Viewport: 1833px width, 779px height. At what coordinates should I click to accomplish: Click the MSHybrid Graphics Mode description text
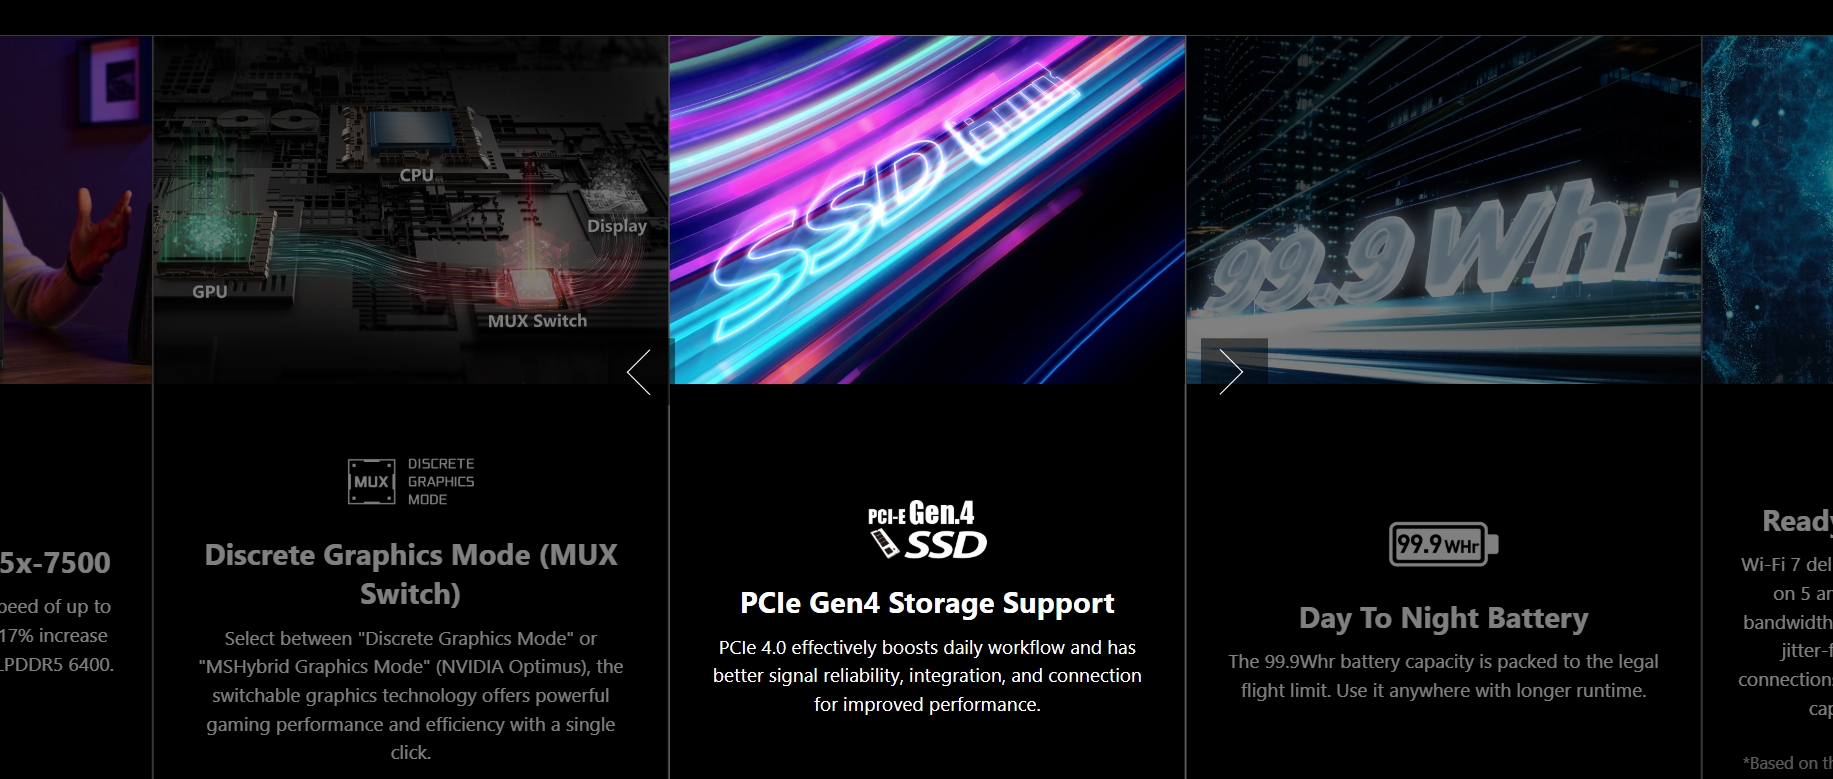tap(411, 695)
